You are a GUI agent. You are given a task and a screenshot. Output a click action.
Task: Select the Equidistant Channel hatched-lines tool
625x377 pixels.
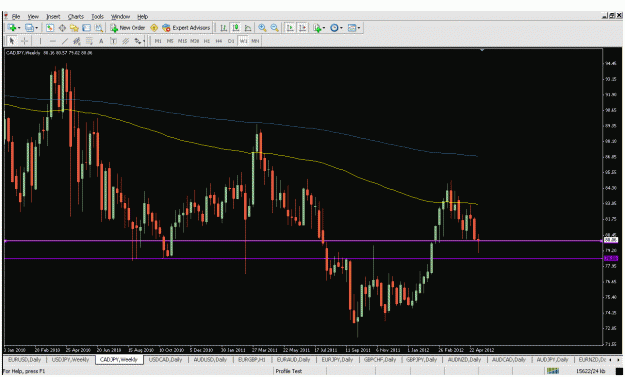coord(126,41)
